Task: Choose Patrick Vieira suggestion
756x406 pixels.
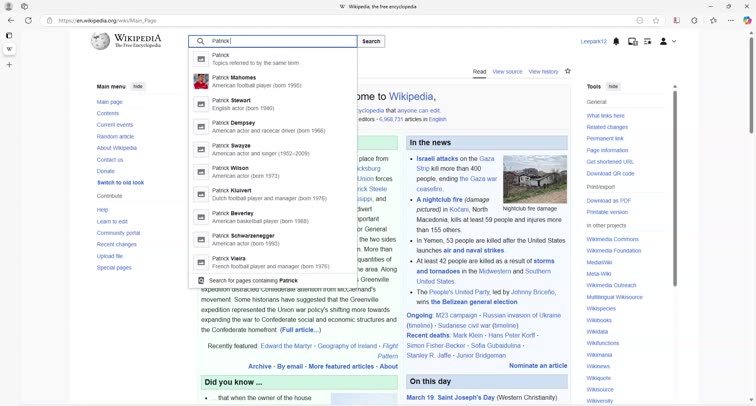Action: click(x=273, y=262)
